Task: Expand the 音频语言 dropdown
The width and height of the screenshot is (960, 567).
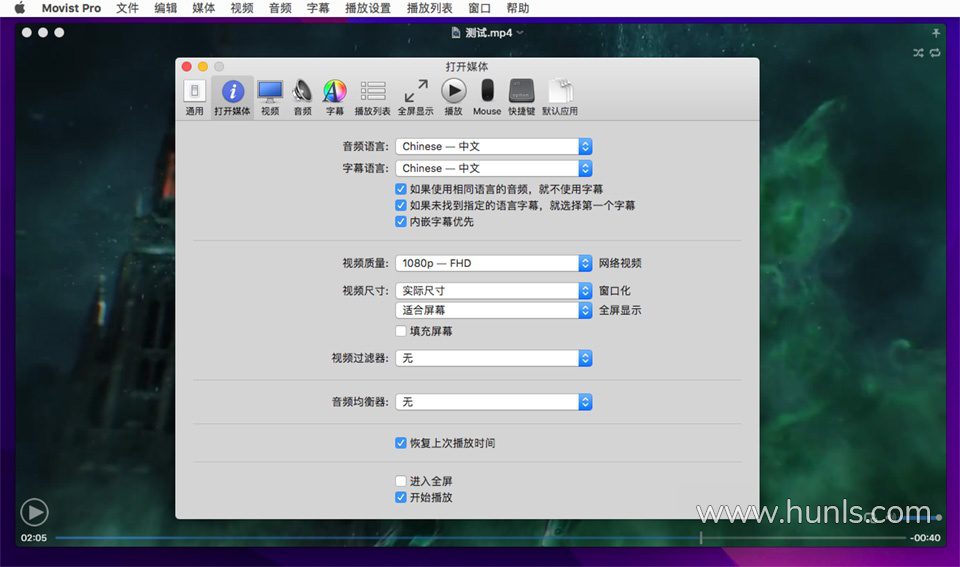Action: click(x=494, y=147)
